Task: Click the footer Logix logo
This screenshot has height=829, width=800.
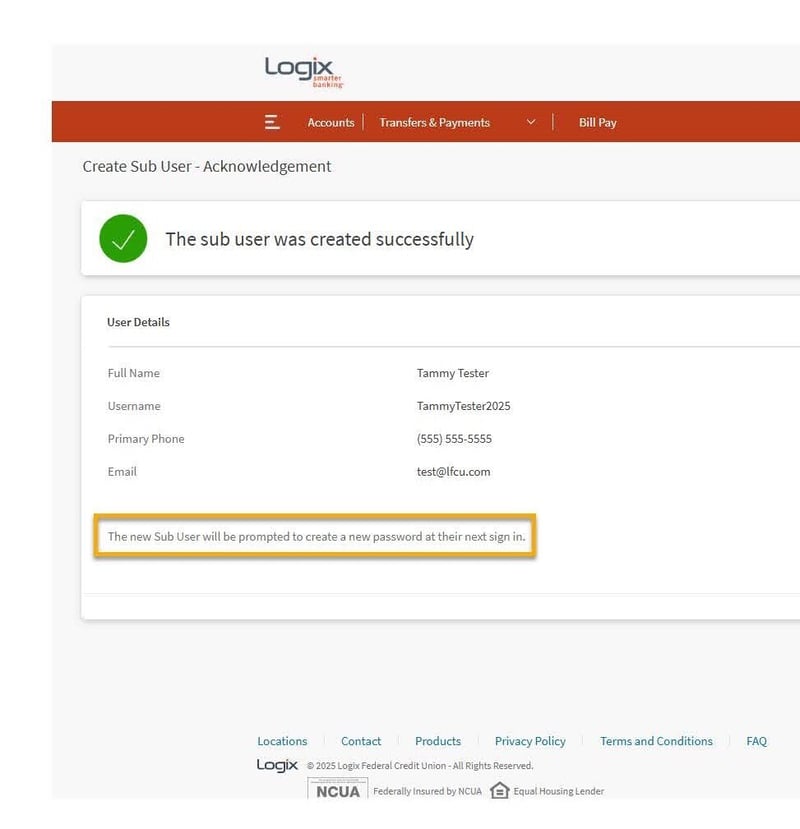Action: (277, 765)
